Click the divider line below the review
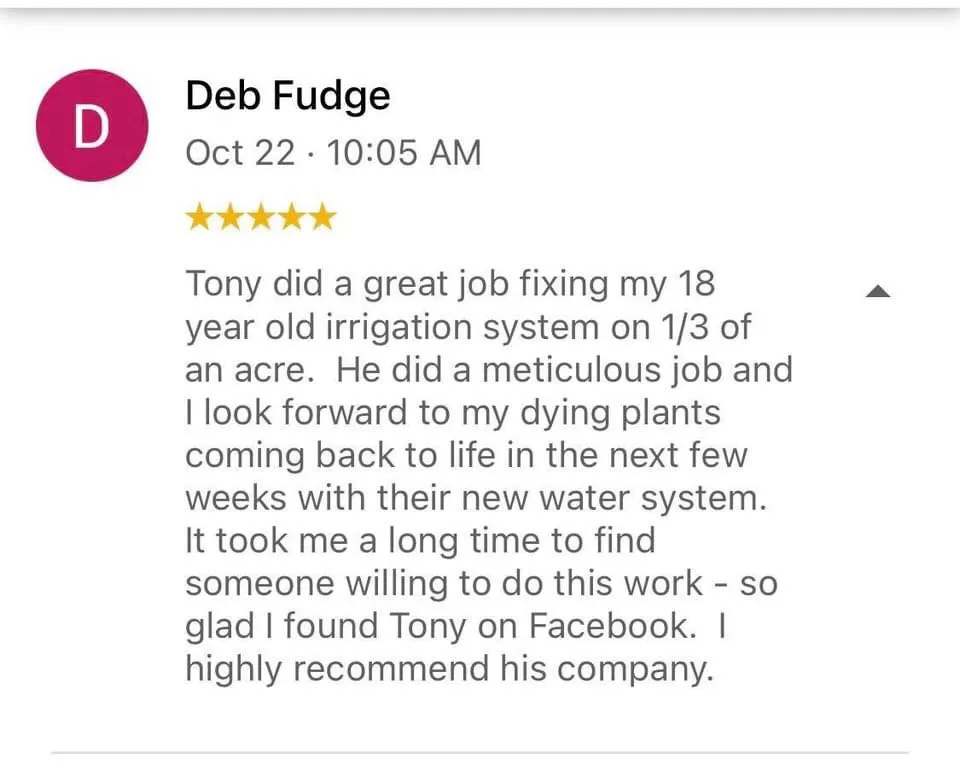 [480, 752]
